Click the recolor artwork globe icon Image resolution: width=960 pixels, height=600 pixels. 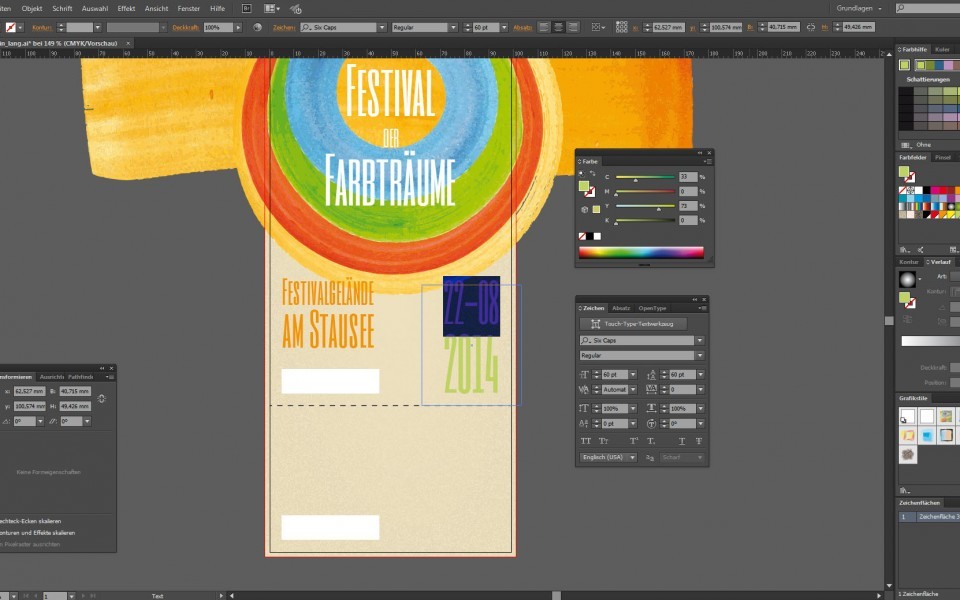click(x=257, y=27)
